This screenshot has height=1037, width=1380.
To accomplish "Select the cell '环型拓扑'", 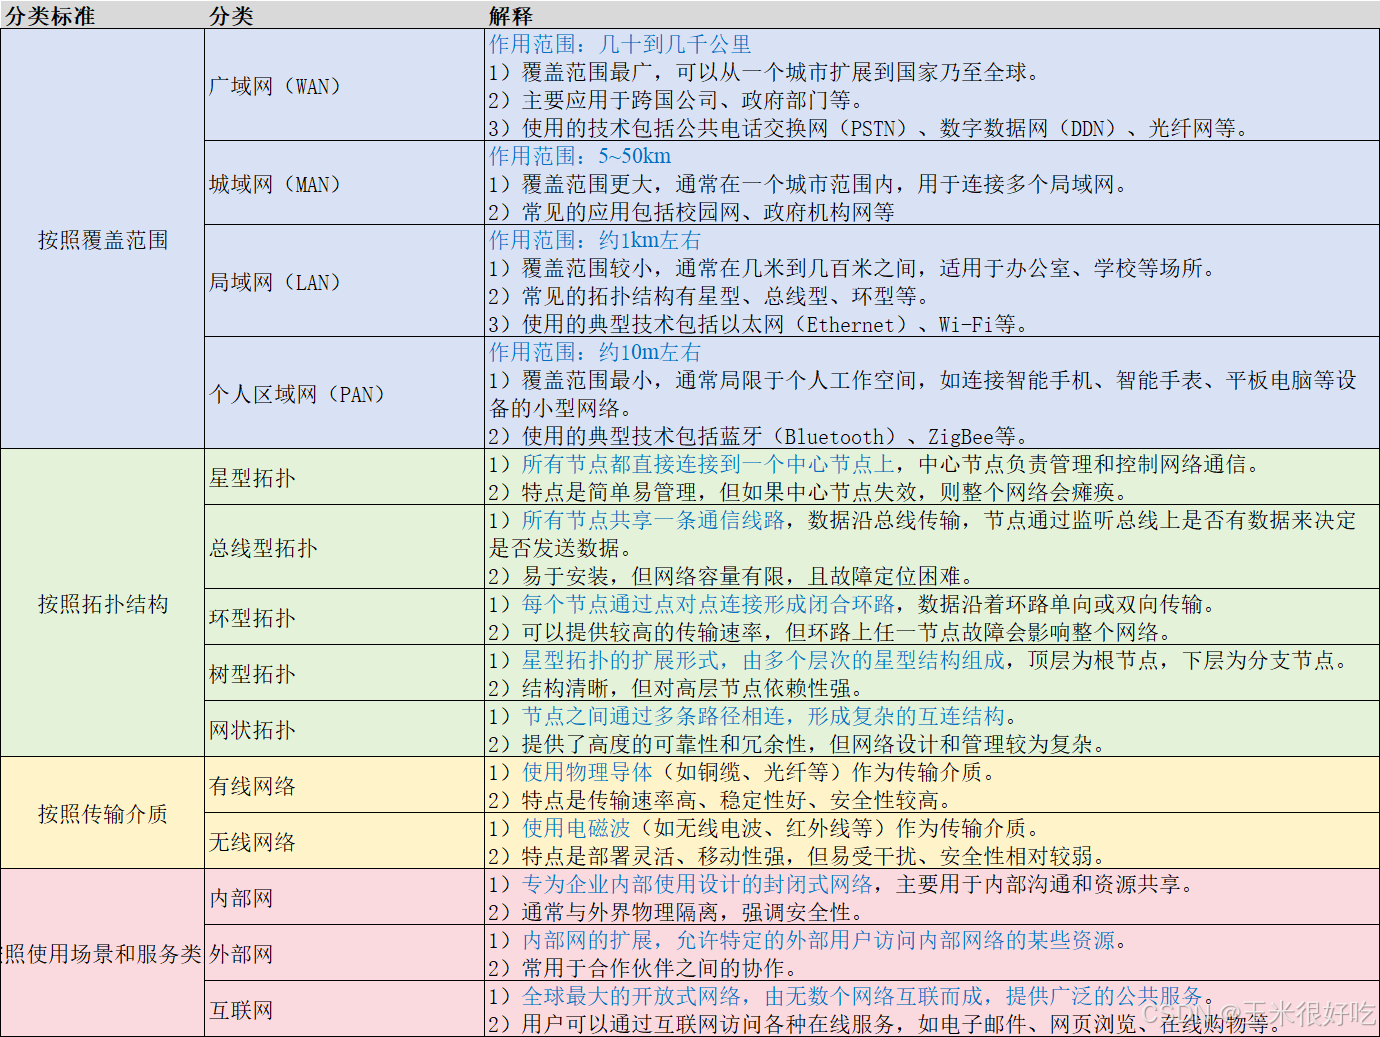I will pos(344,617).
